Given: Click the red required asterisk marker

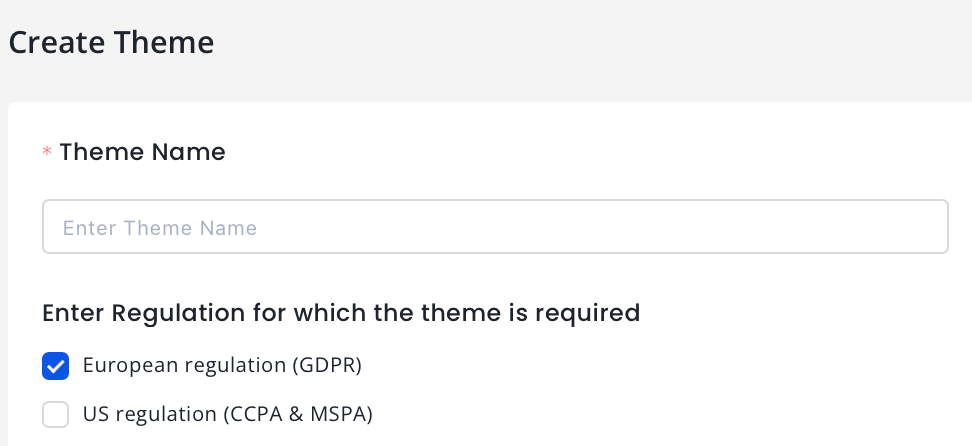Looking at the screenshot, I should pos(46,153).
